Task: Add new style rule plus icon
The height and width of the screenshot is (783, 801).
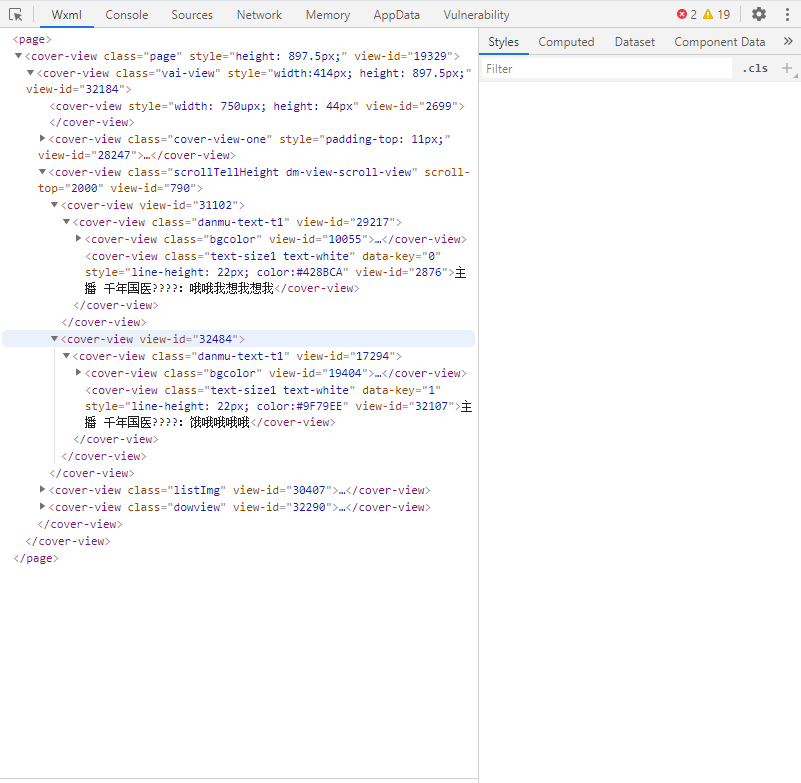Action: pyautogui.click(x=787, y=68)
